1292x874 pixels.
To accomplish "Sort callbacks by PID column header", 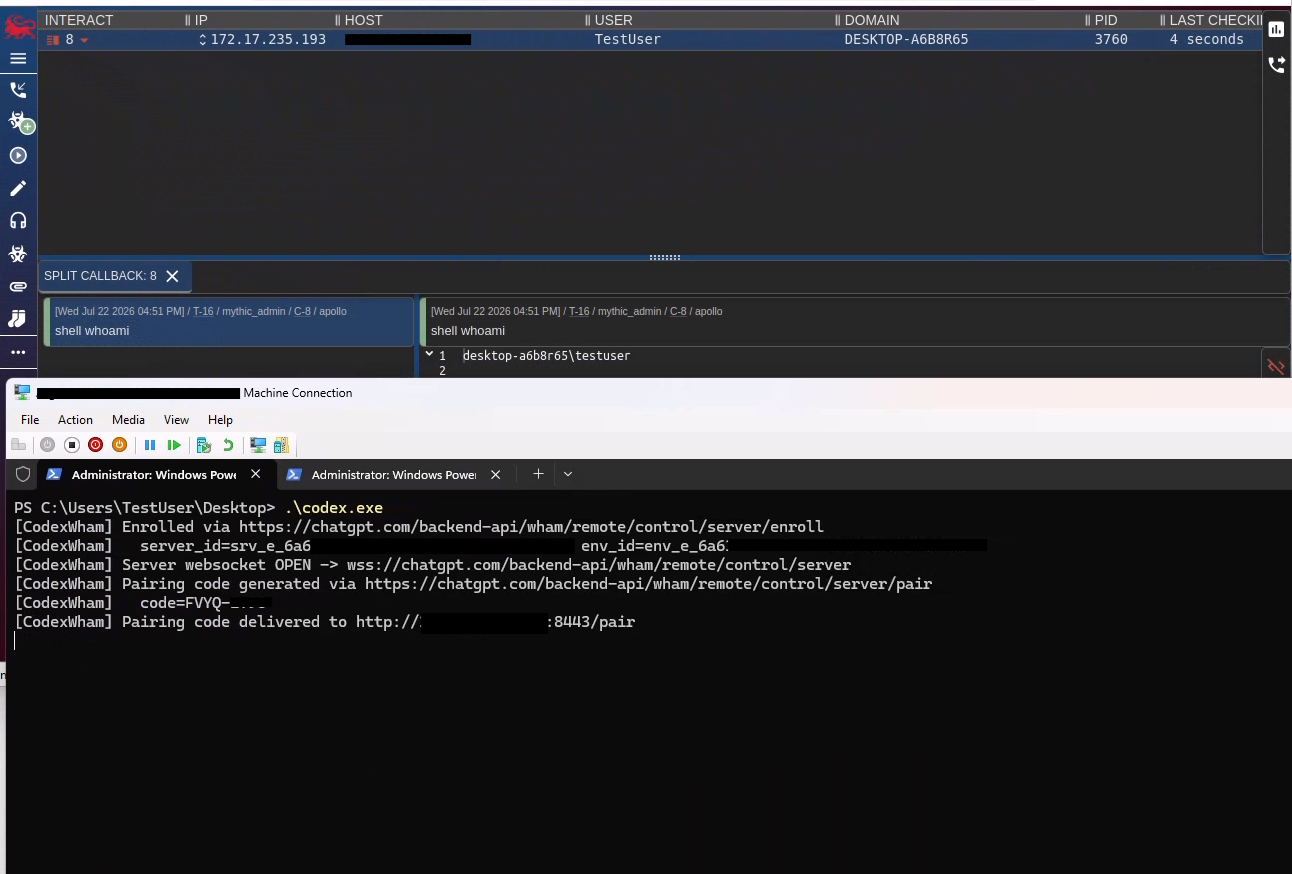I will pyautogui.click(x=1106, y=20).
